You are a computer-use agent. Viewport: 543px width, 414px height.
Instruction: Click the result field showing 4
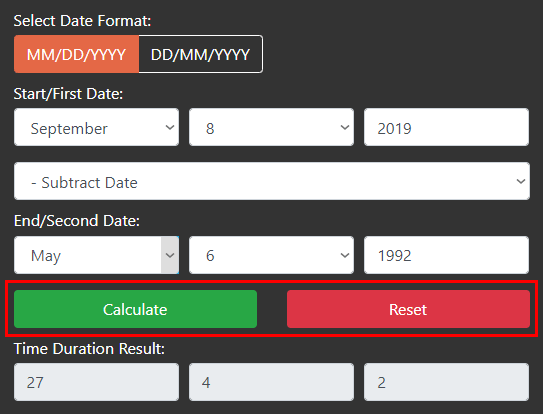(271, 382)
